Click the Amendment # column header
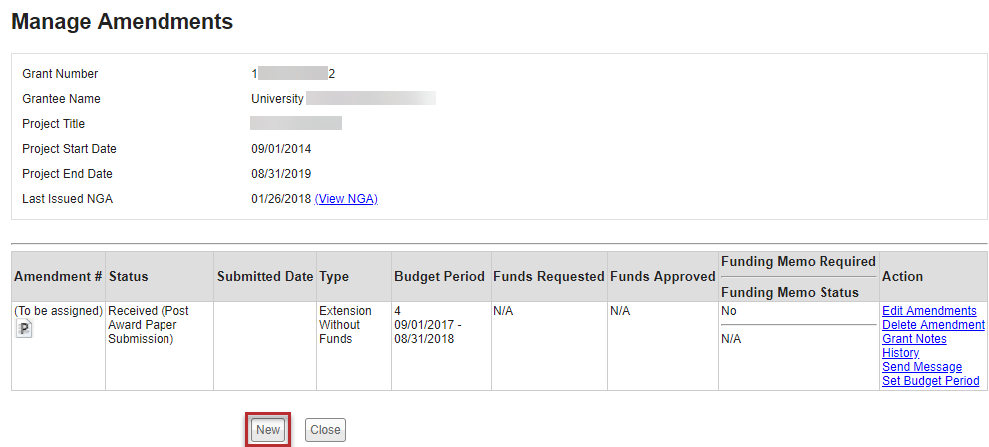 [58, 276]
